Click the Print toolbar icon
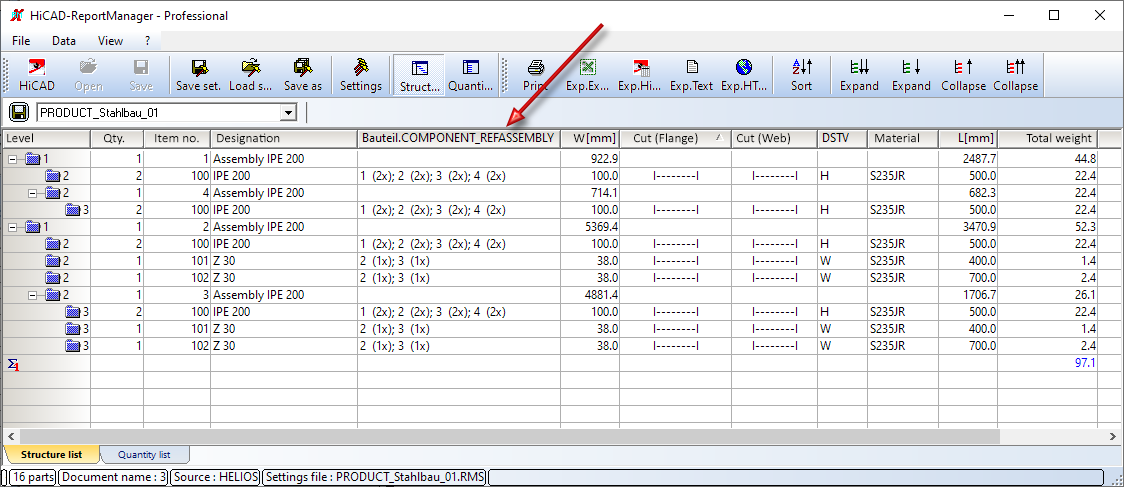This screenshot has width=1124, height=487. point(535,75)
